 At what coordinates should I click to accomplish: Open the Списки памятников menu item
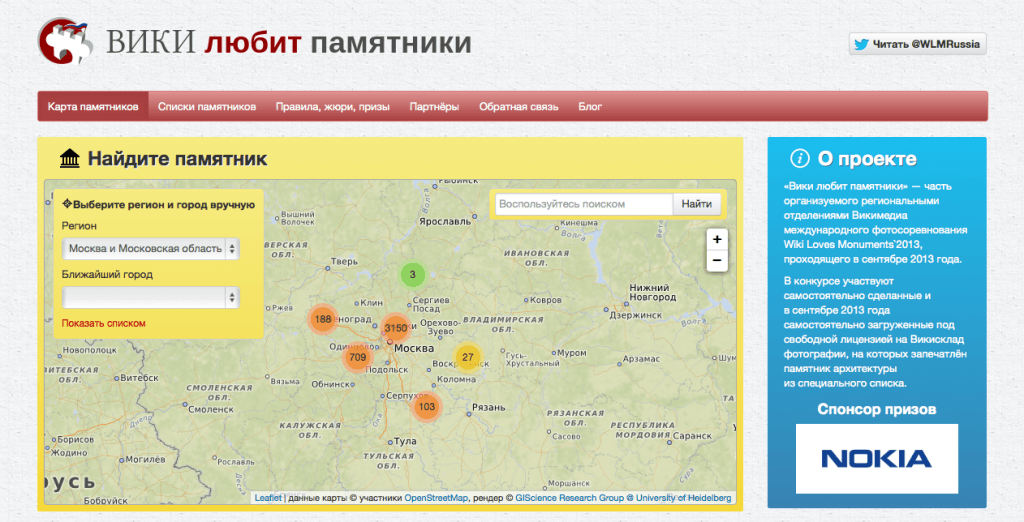207,107
